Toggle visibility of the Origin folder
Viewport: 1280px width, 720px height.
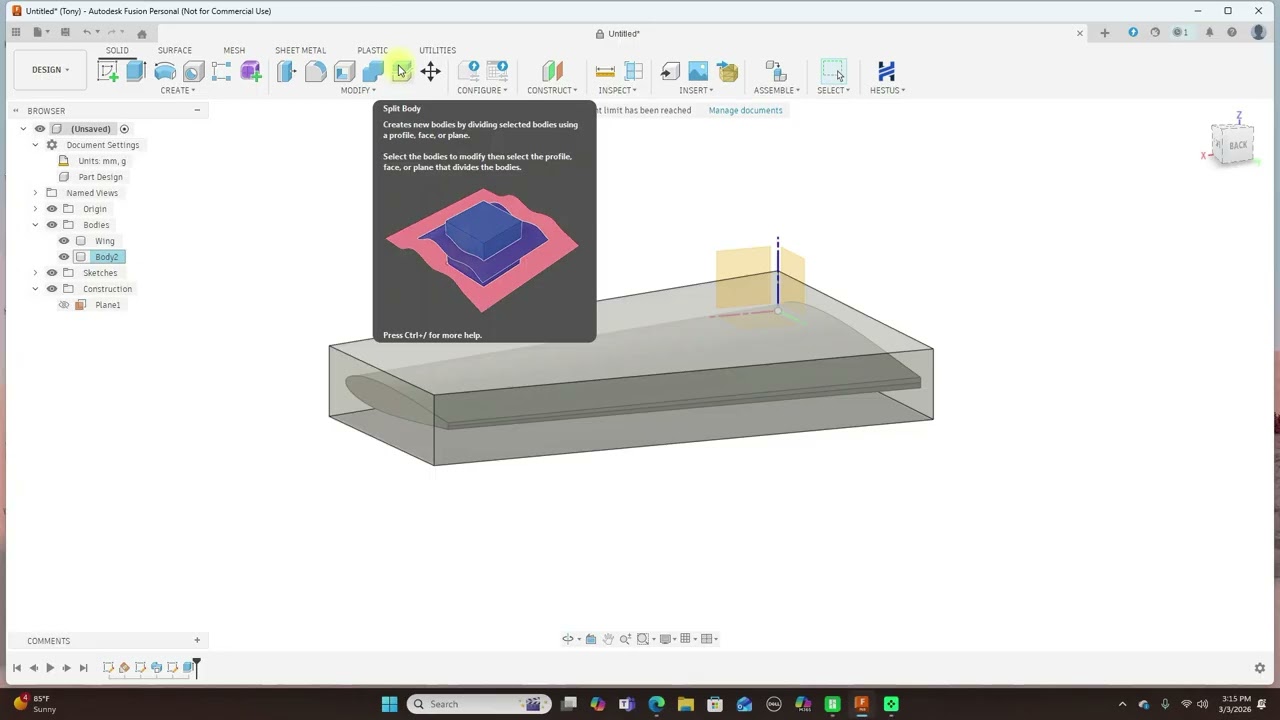52,209
